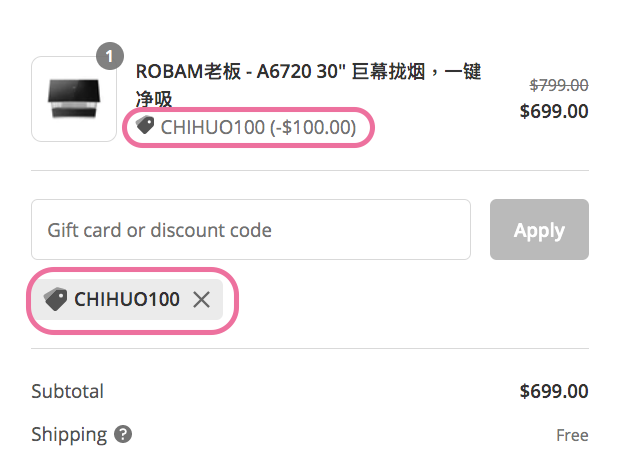This screenshot has height=455, width=635.
Task: Click the divider below the product row
Action: [x=310, y=170]
